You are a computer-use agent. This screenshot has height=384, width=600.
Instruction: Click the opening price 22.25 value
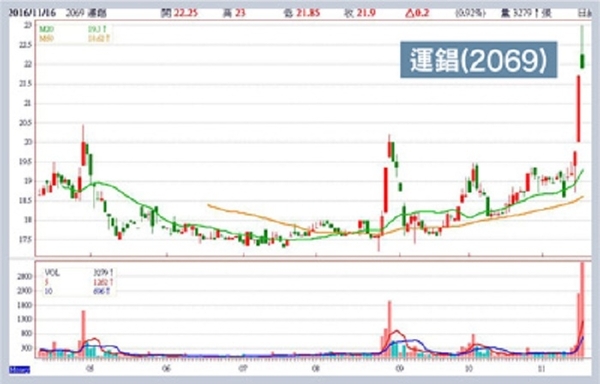[x=186, y=13]
